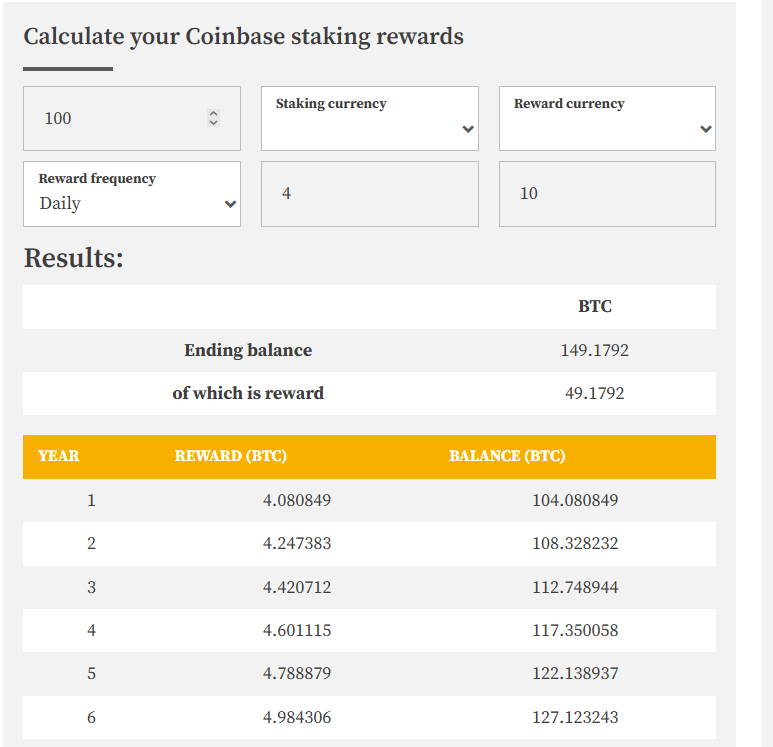
Task: Click year 6 balance 127.123243
Action: pyautogui.click(x=575, y=717)
